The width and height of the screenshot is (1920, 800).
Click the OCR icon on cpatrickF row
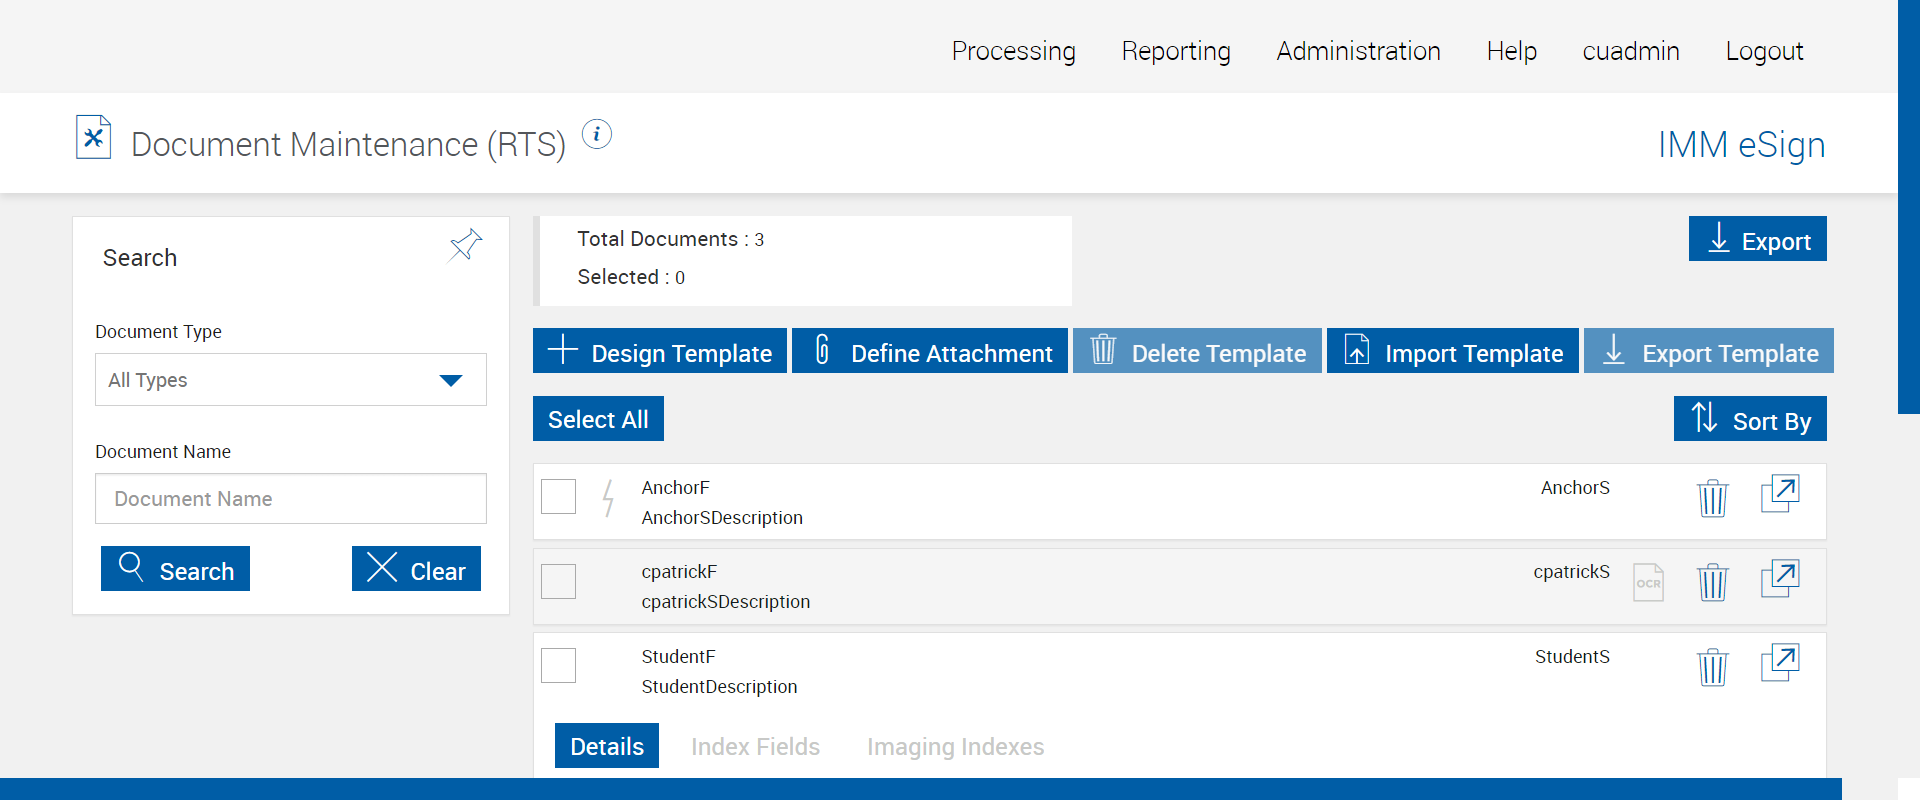tap(1648, 582)
